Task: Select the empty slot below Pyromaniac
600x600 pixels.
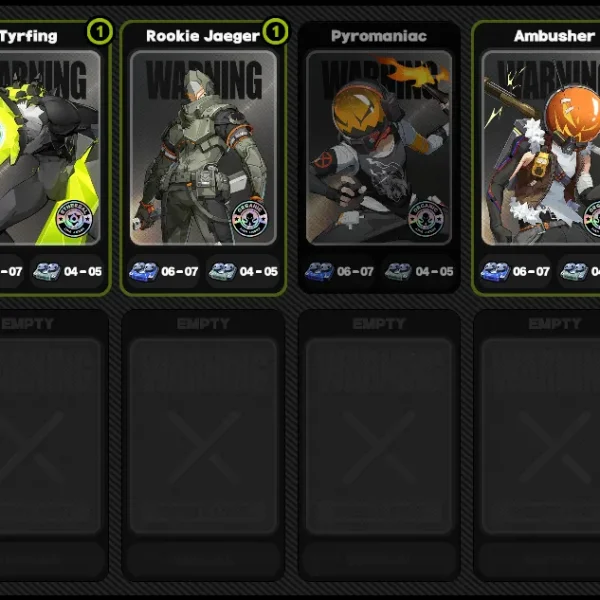Action: pyautogui.click(x=379, y=445)
